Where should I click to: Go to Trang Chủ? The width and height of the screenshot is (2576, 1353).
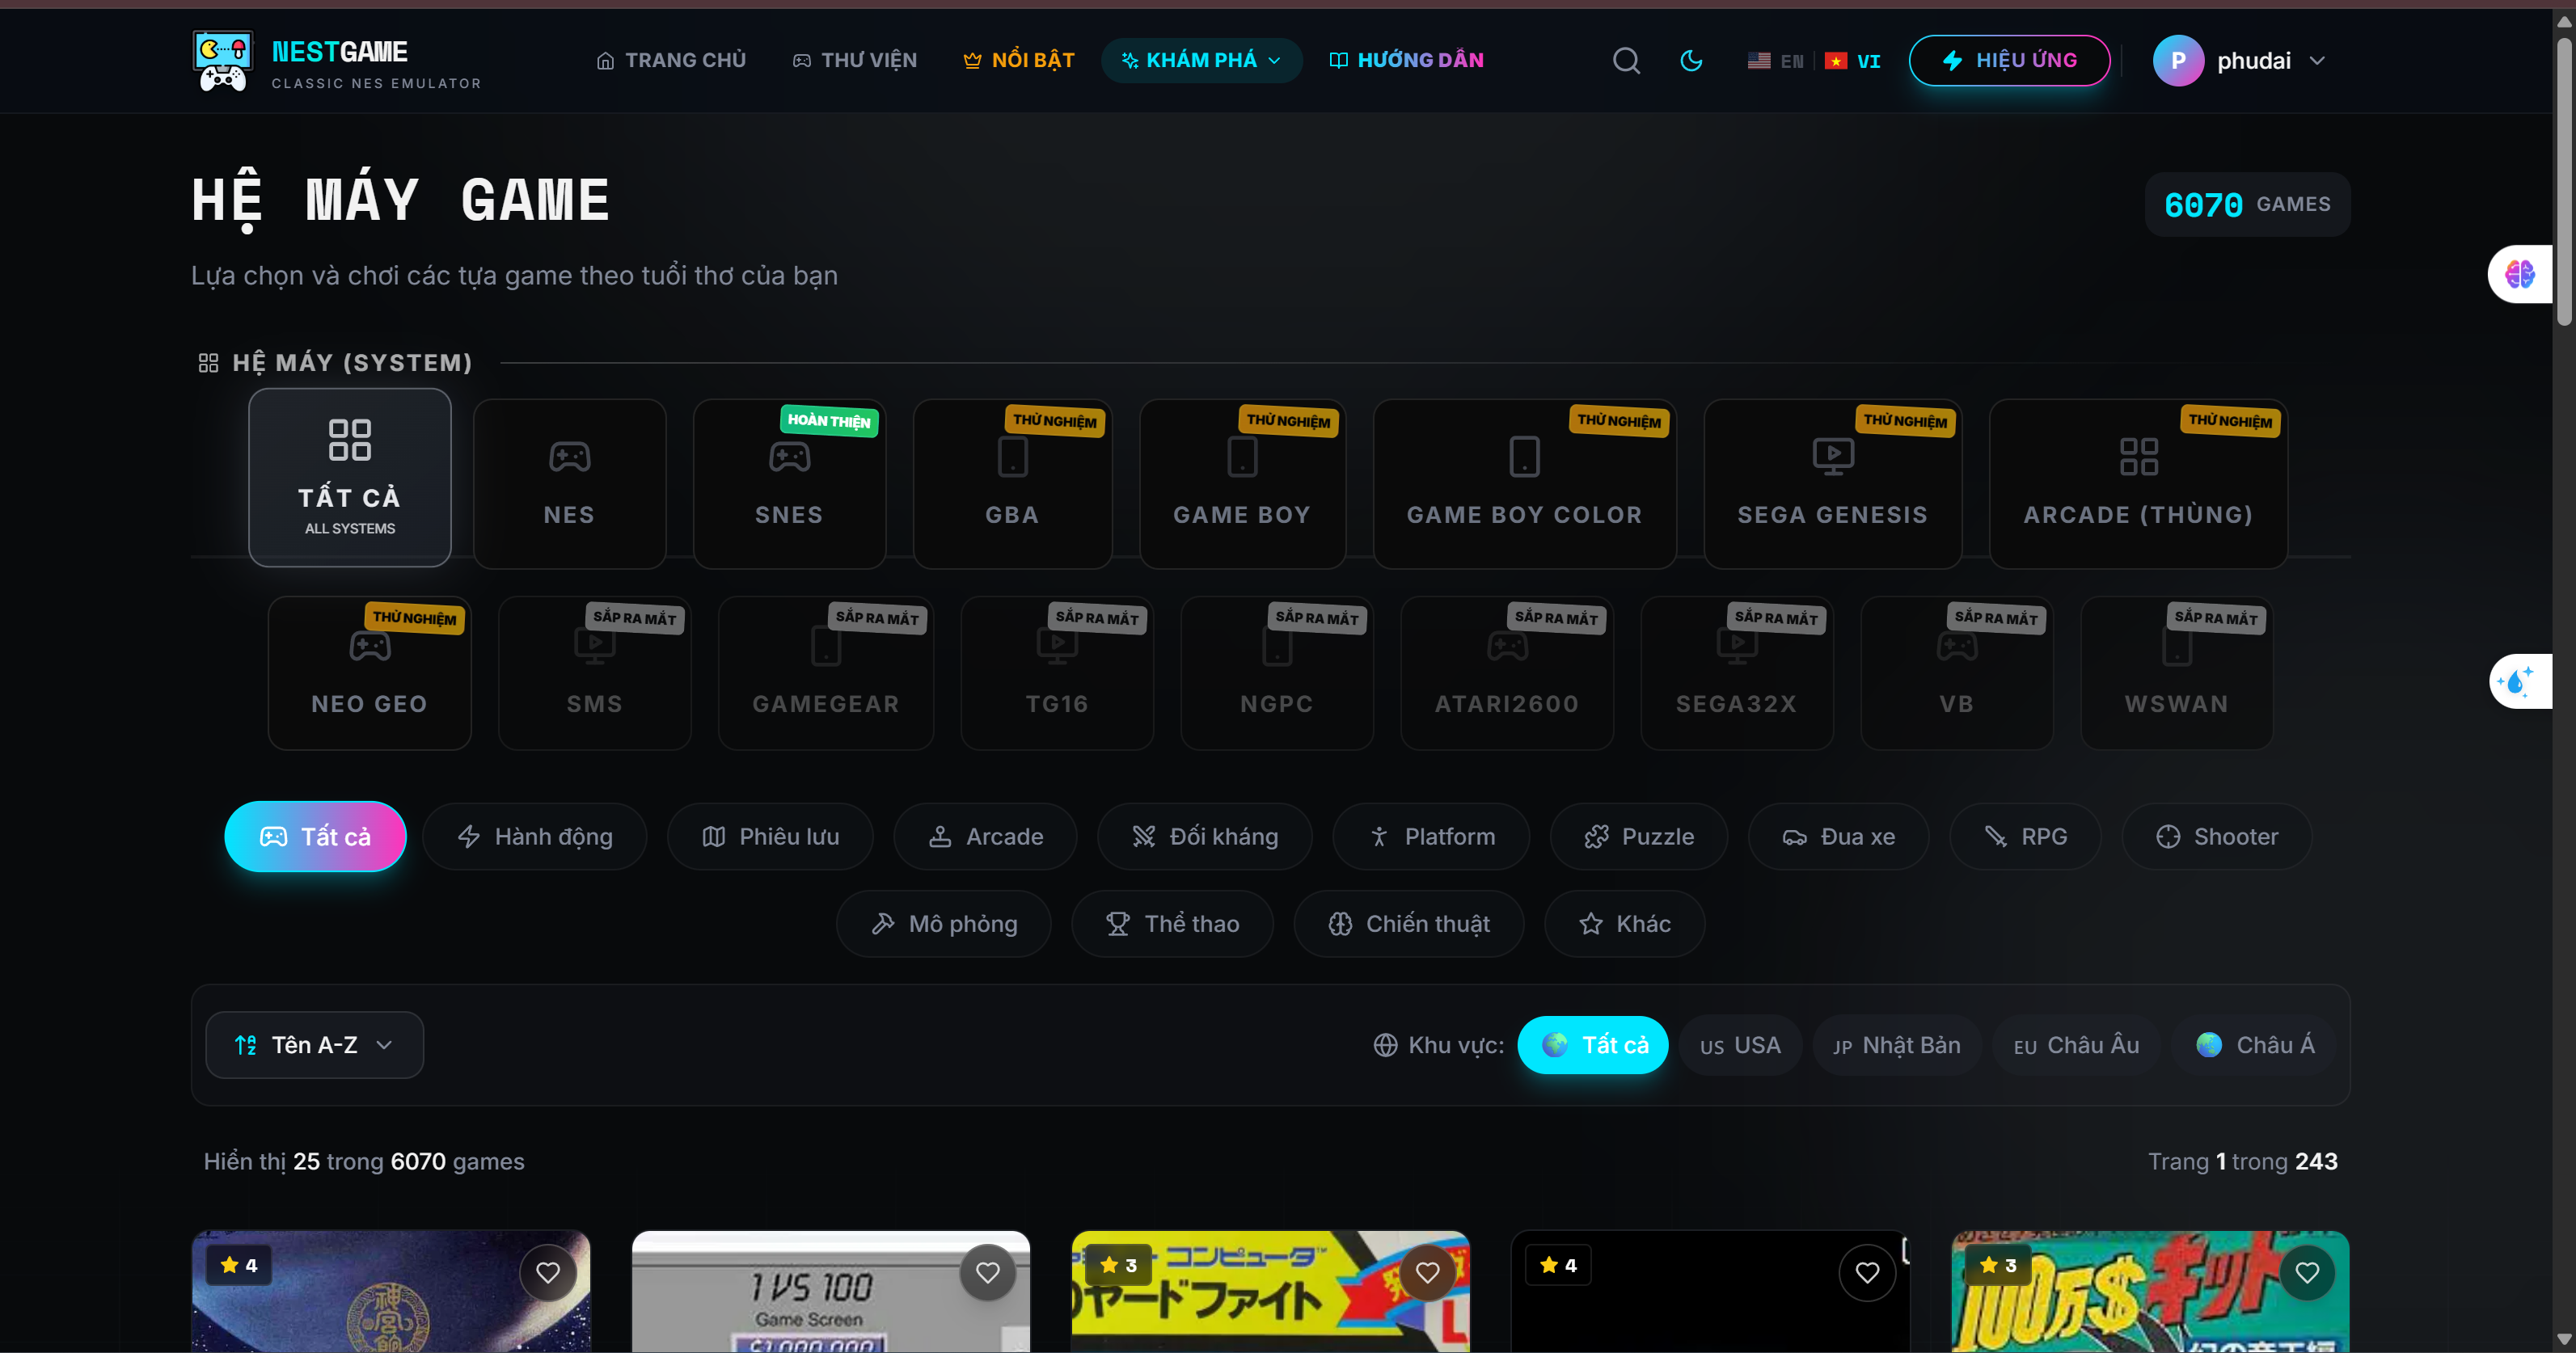(671, 61)
